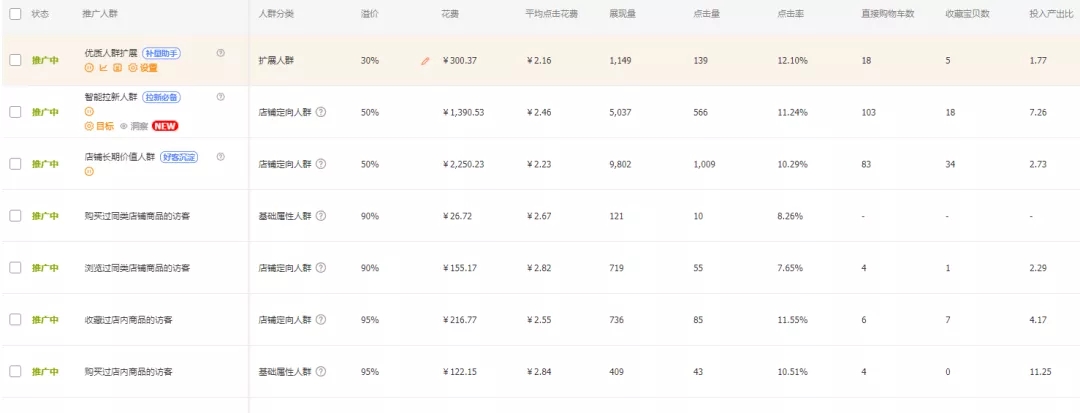Click the 点击率 column header

click(x=787, y=14)
